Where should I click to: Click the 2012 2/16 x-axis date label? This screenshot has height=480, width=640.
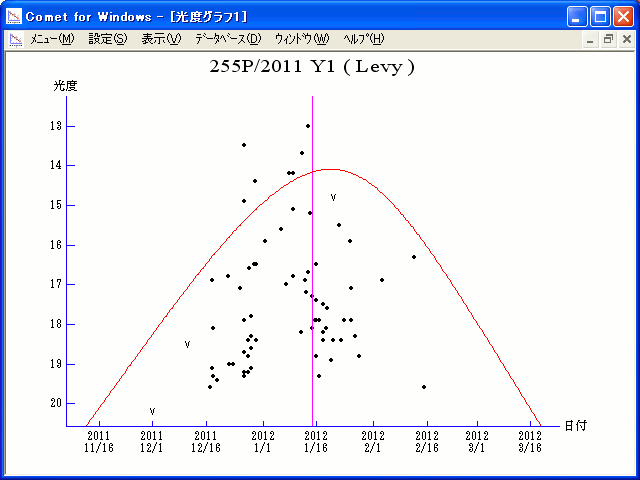[427, 442]
